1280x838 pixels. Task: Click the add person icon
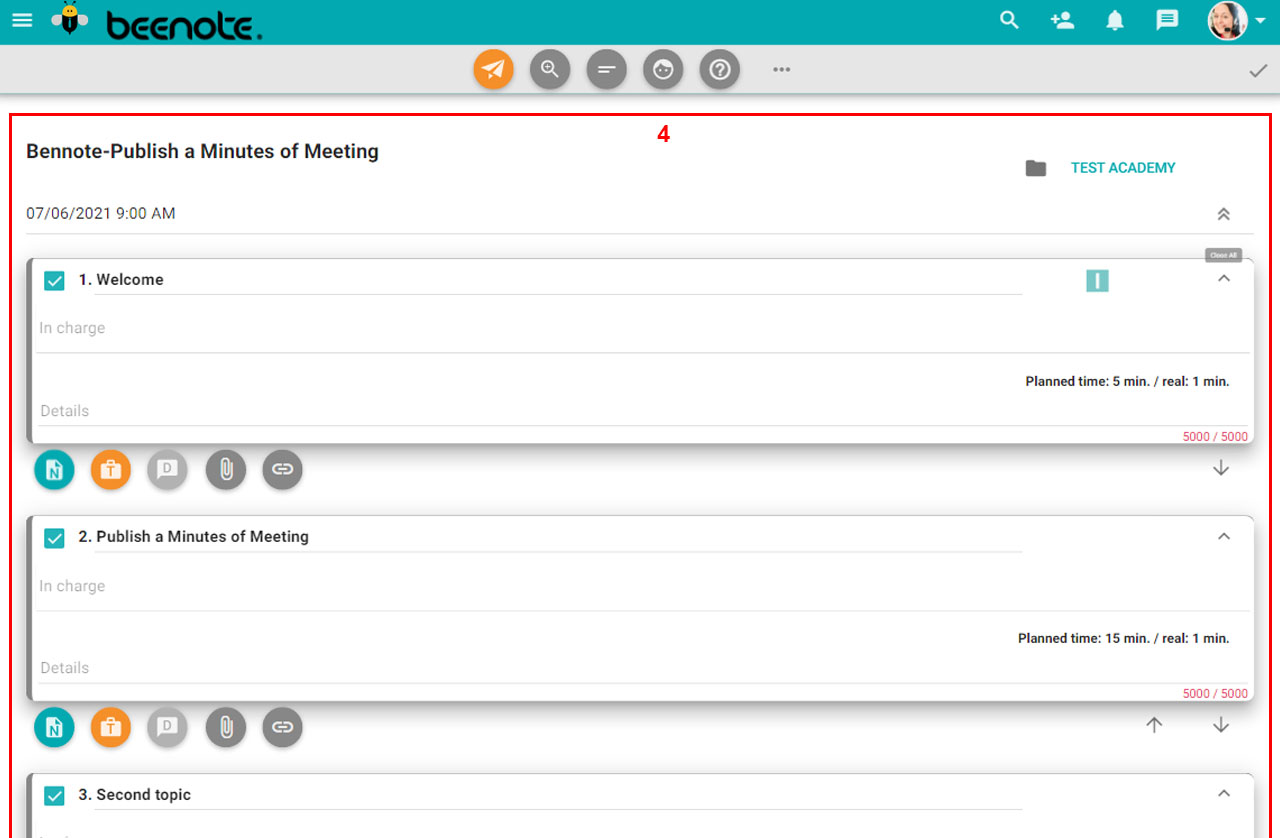pos(1062,20)
